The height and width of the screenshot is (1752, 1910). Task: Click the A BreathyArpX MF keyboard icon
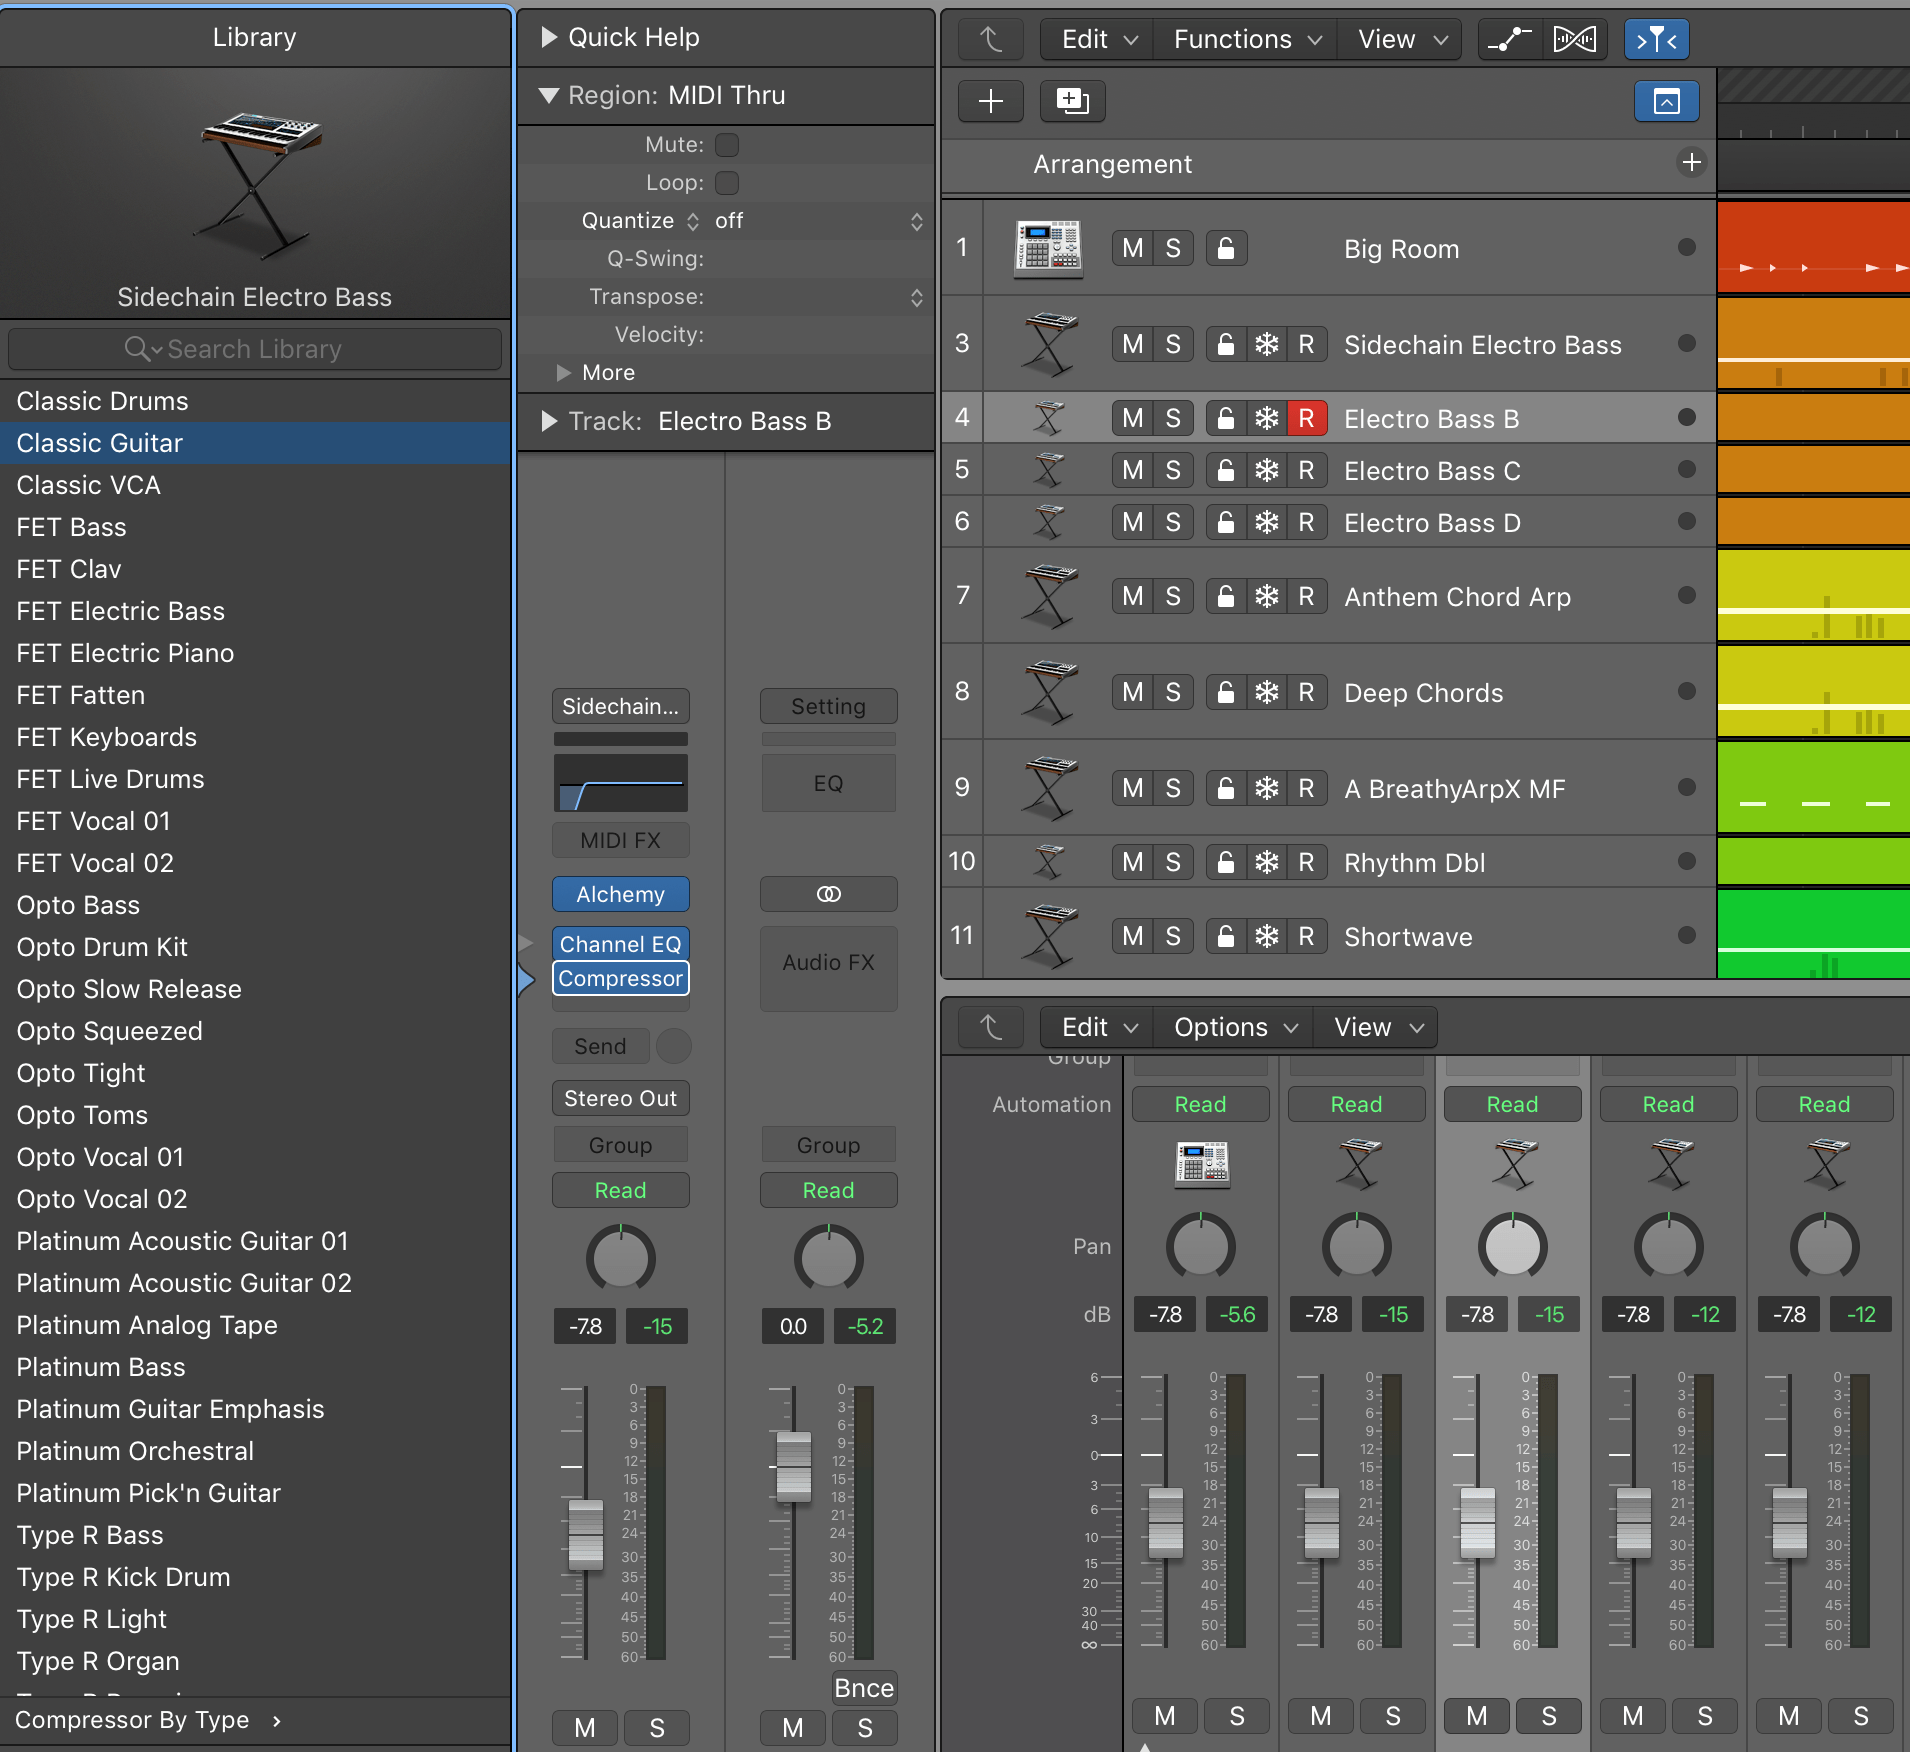(1048, 788)
